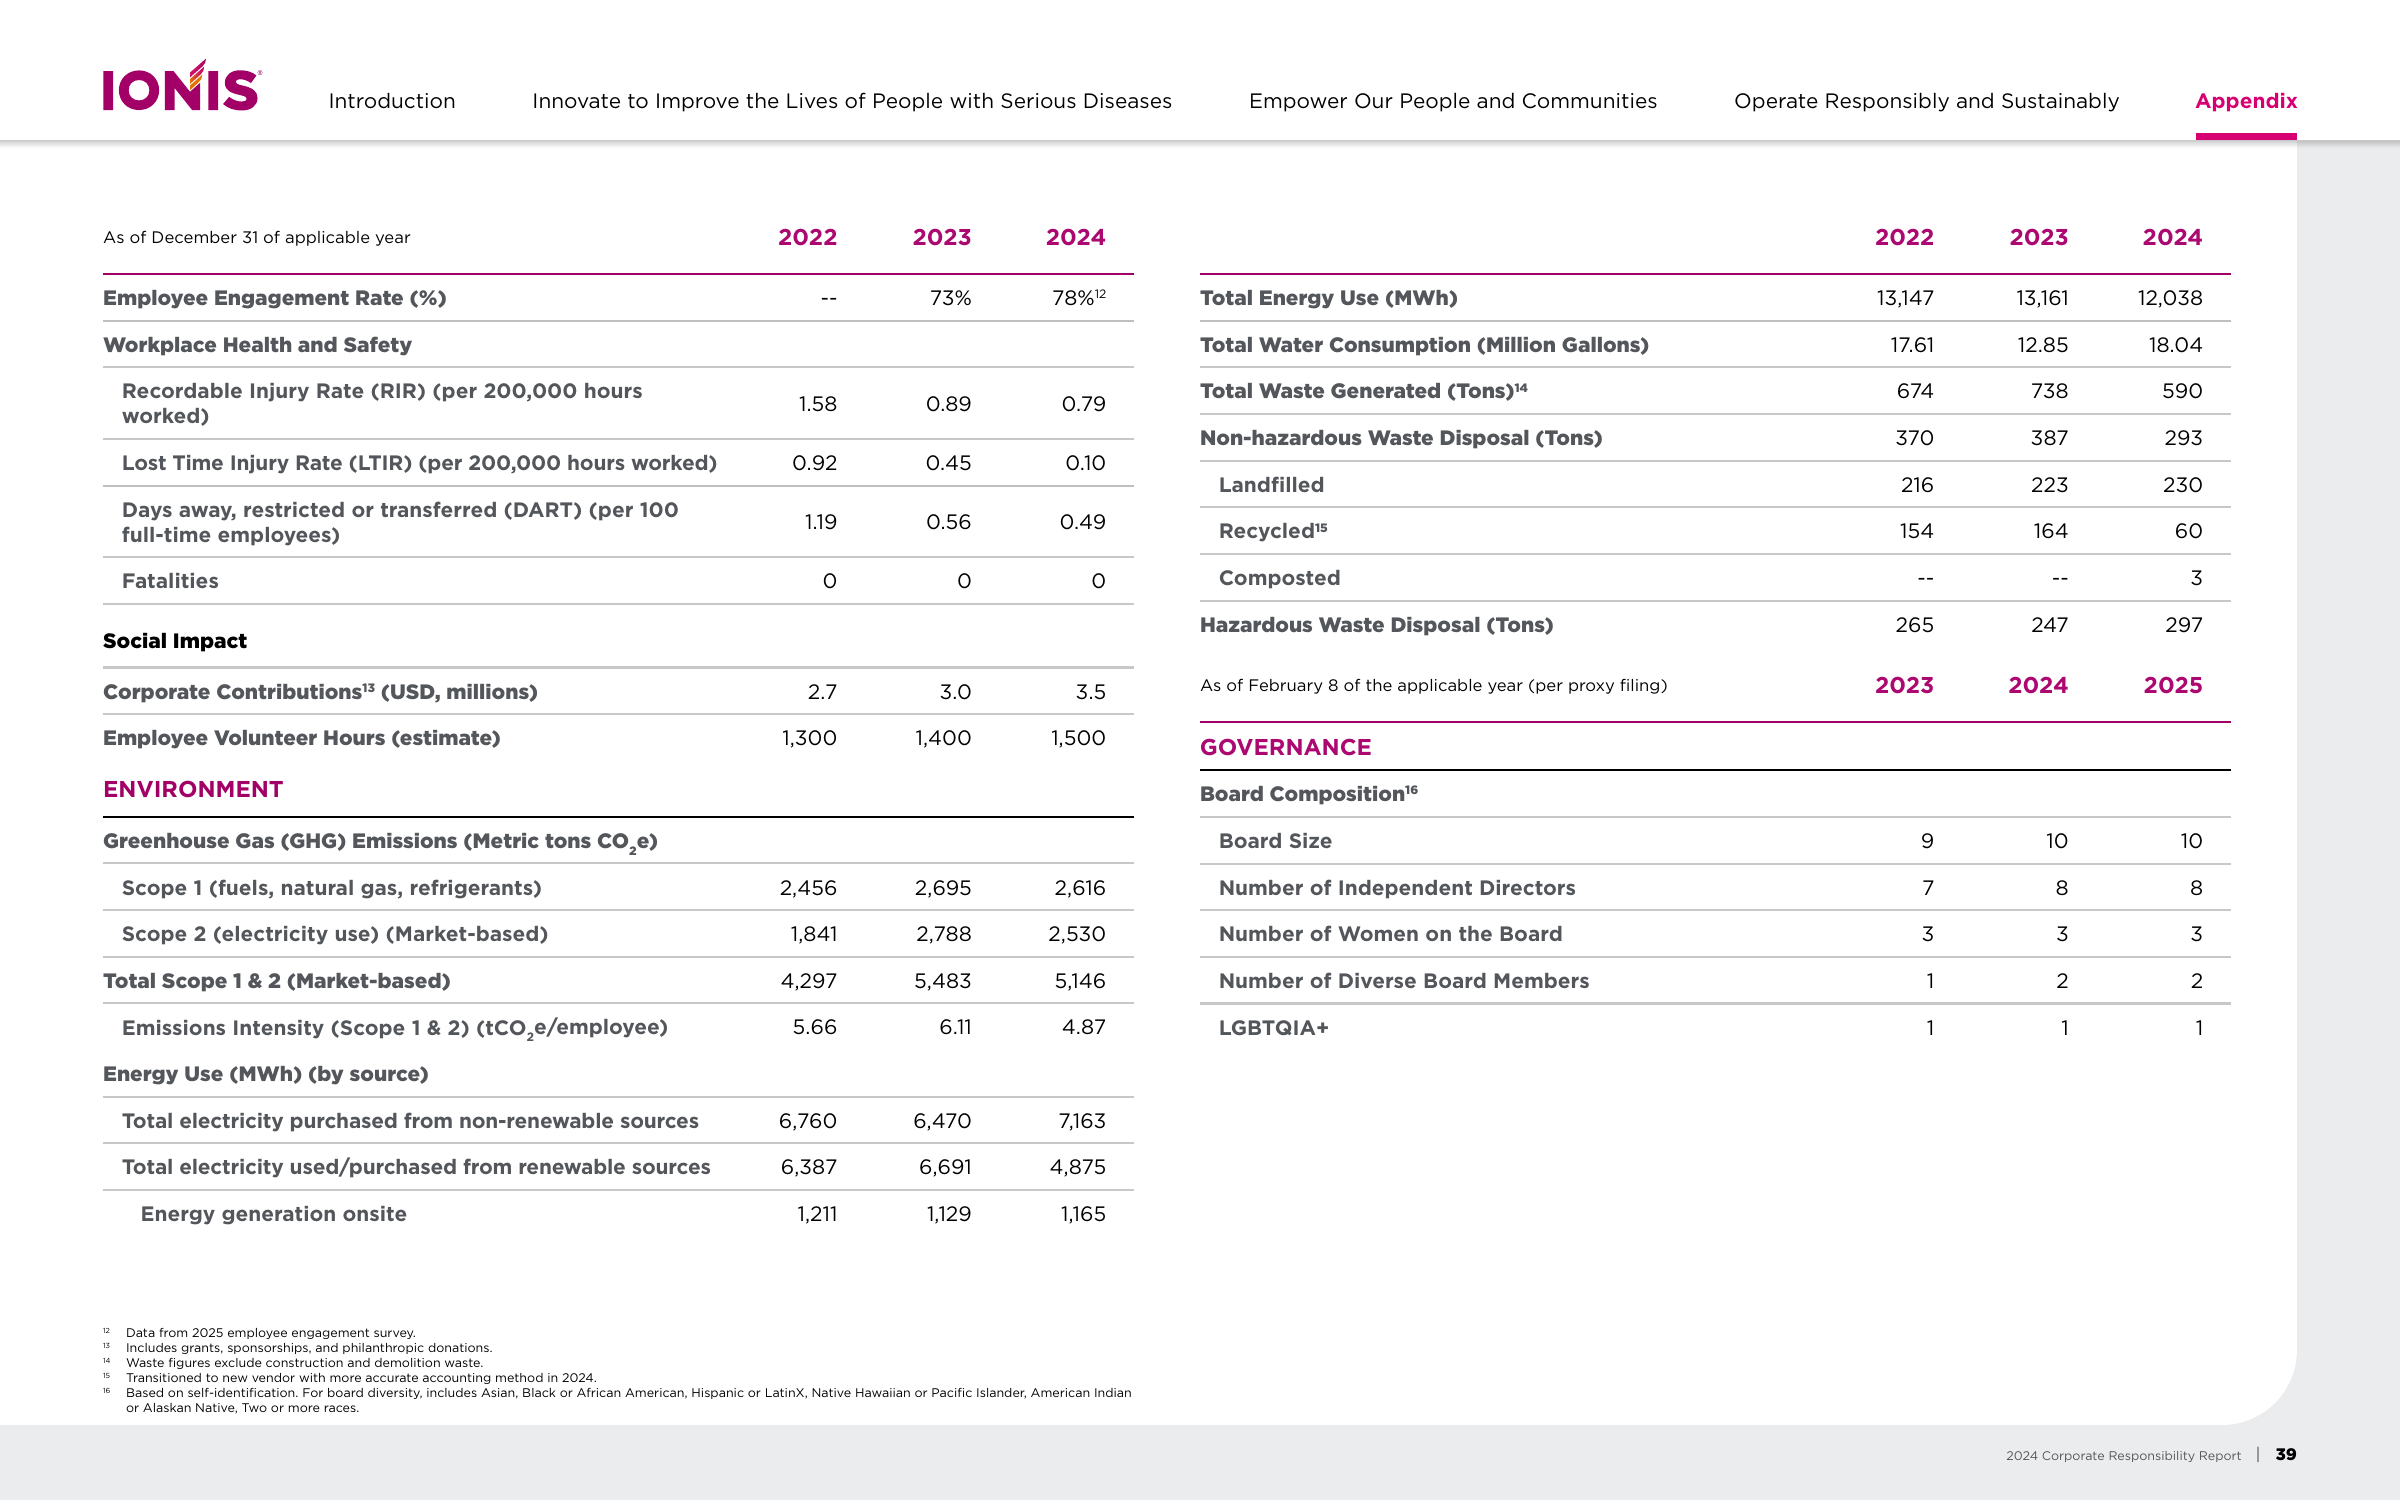Click the Fatalities row label

point(170,581)
